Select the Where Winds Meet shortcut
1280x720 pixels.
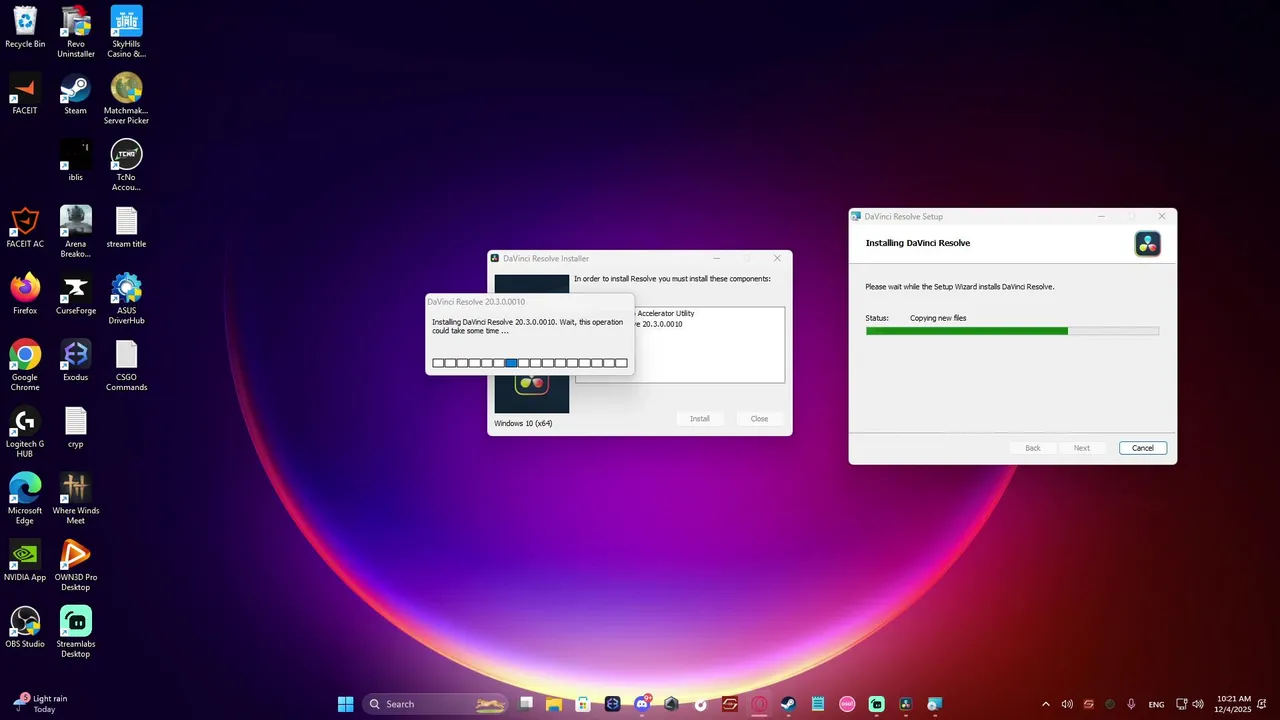click(x=76, y=499)
